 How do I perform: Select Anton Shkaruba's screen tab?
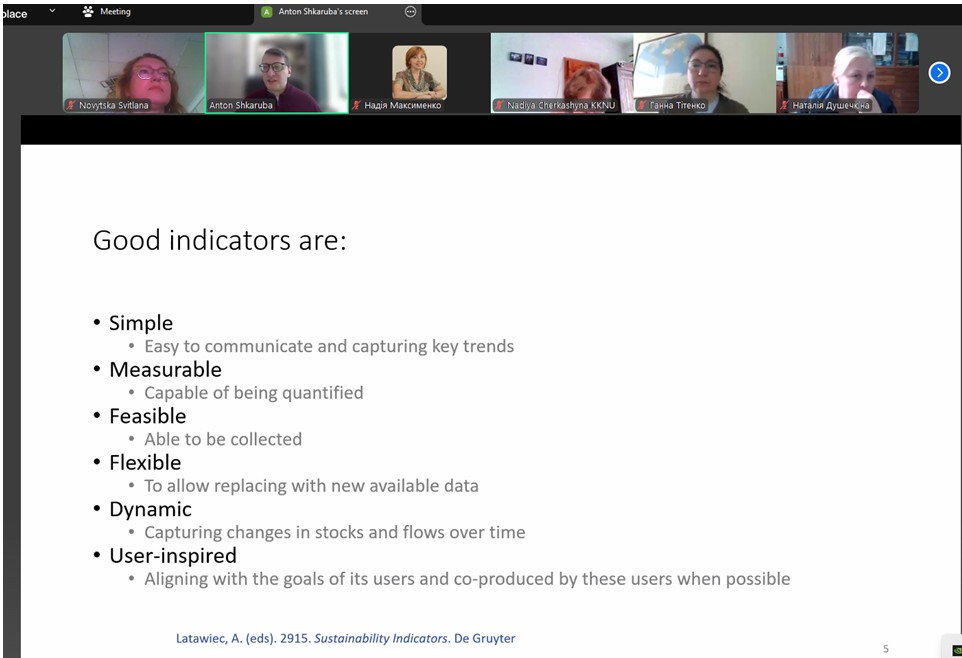point(322,12)
